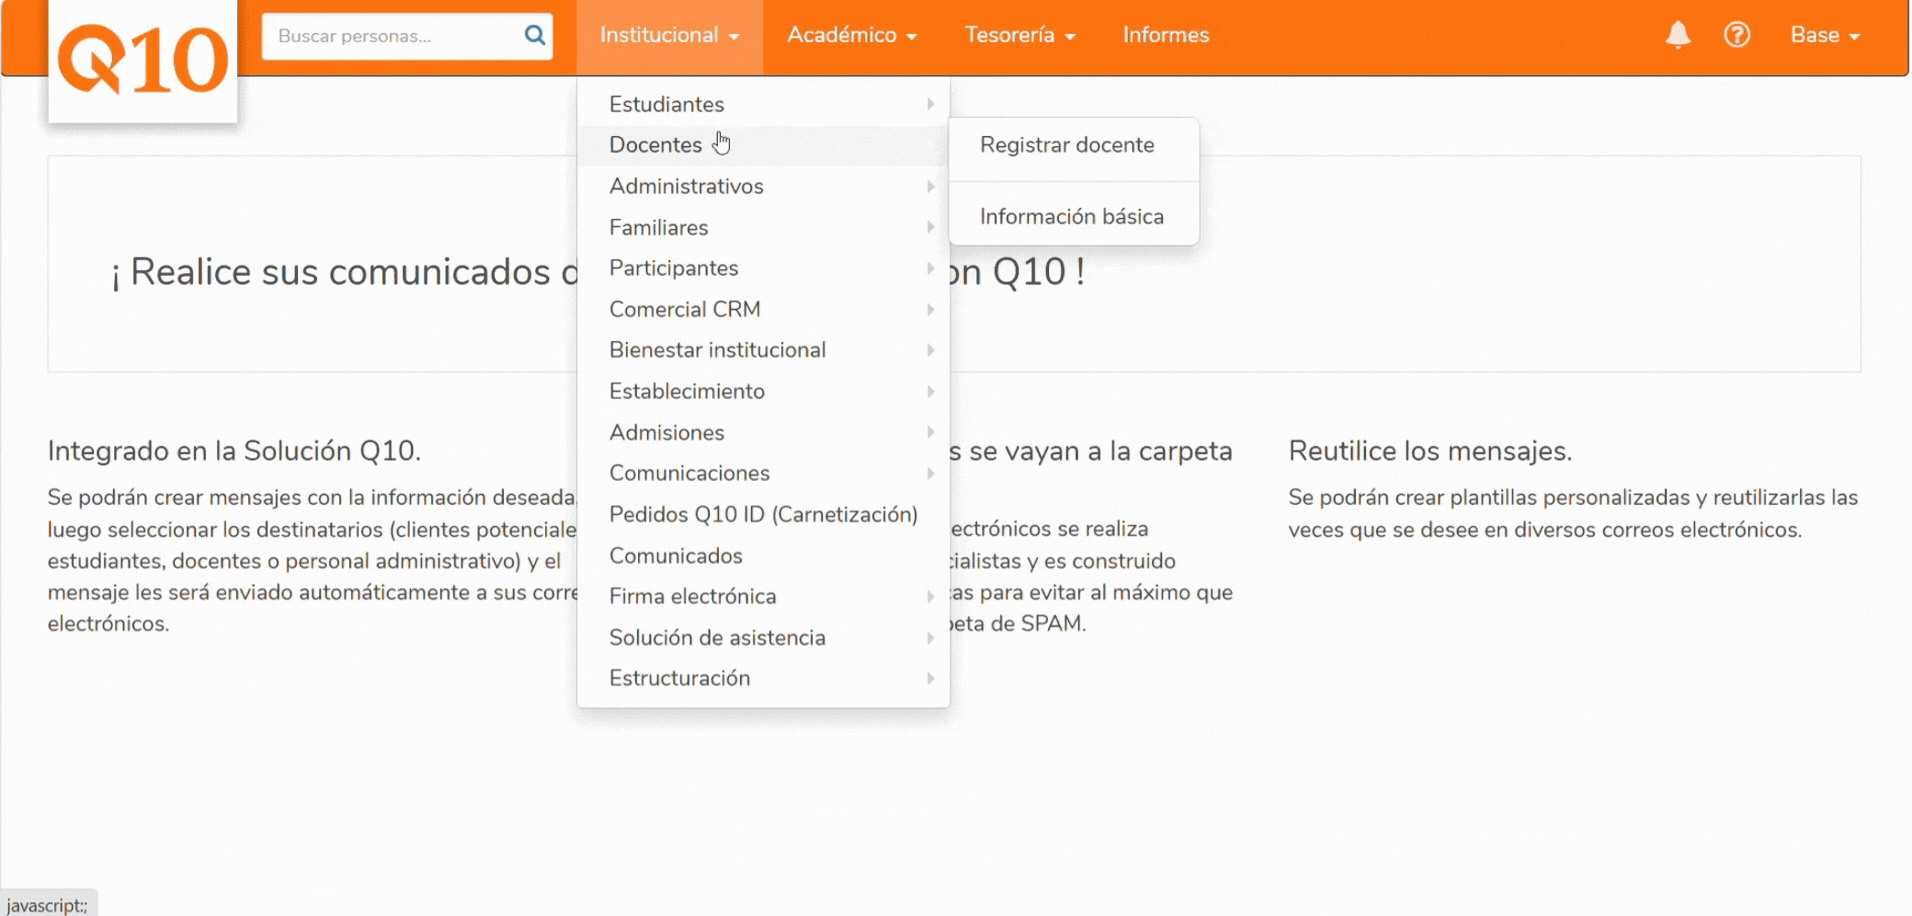This screenshot has width=1912, height=916.
Task: Expand the Admisiones submenu arrow
Action: click(x=930, y=433)
